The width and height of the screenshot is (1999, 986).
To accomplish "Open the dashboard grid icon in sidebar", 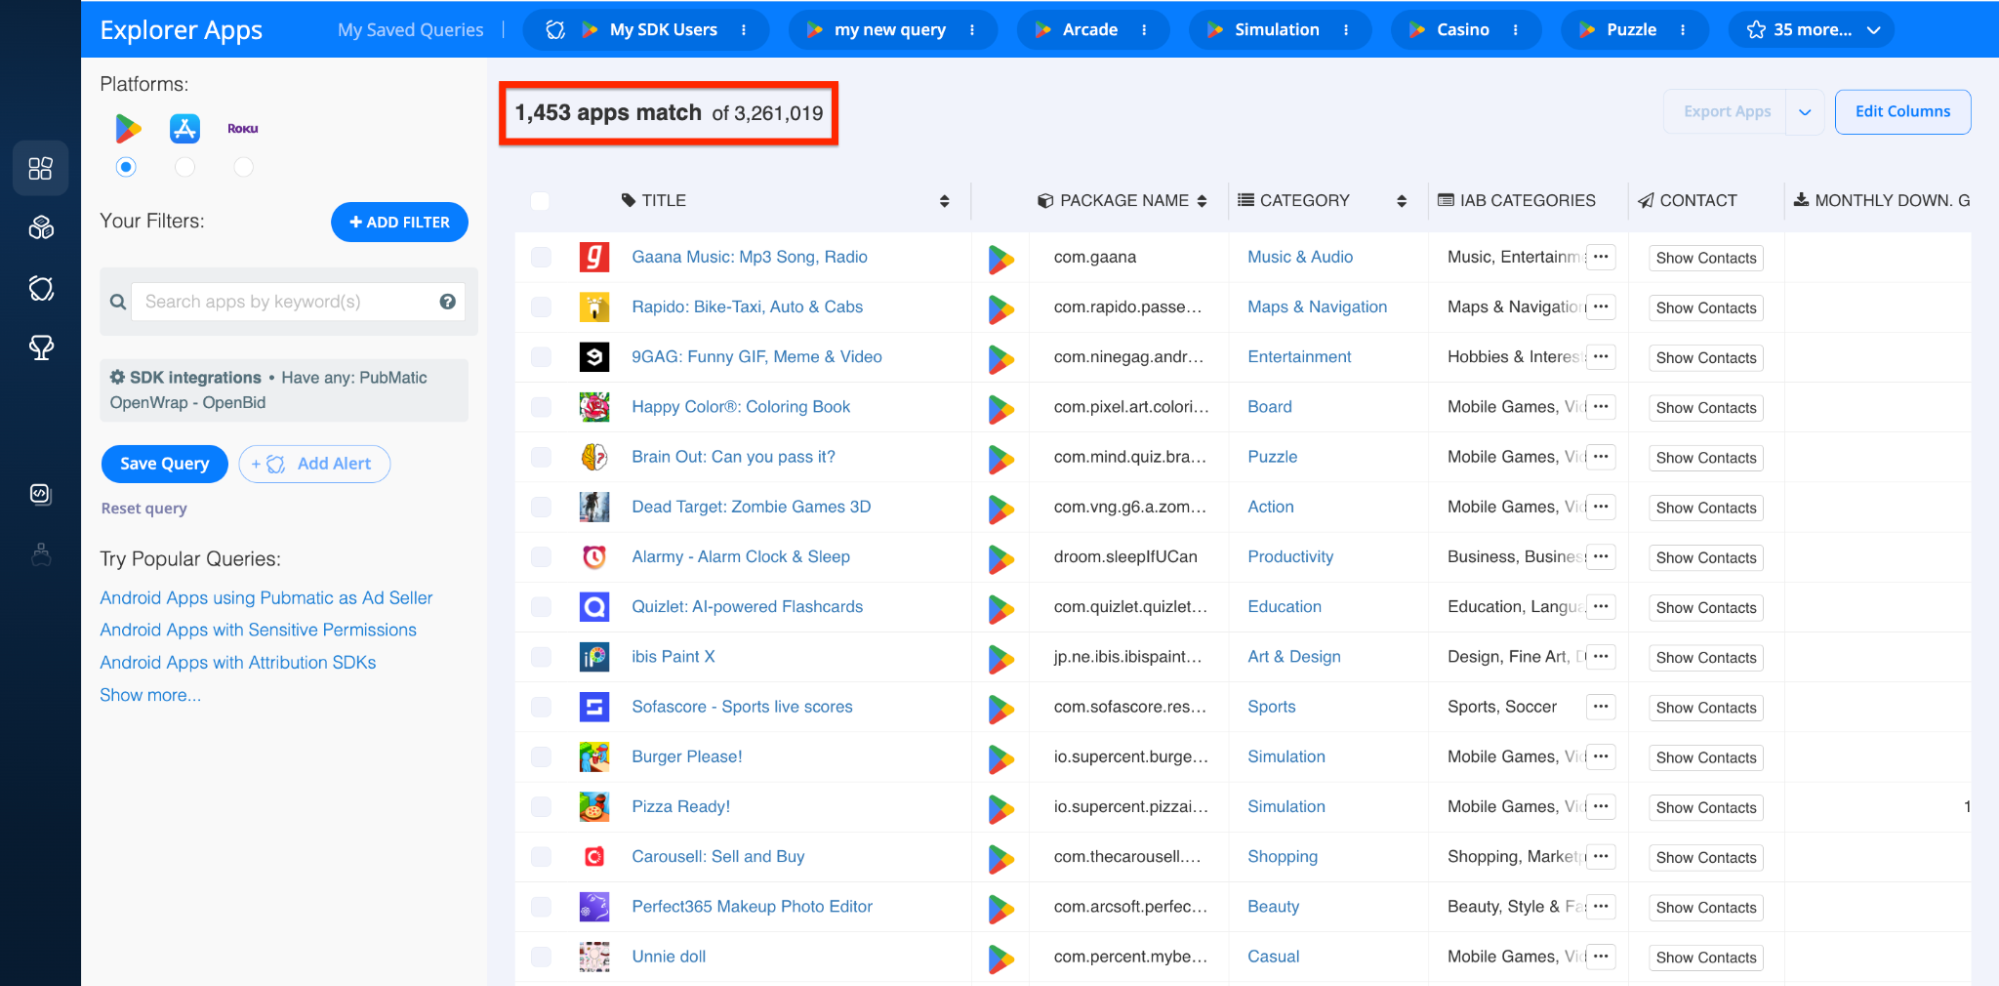I will click(41, 168).
